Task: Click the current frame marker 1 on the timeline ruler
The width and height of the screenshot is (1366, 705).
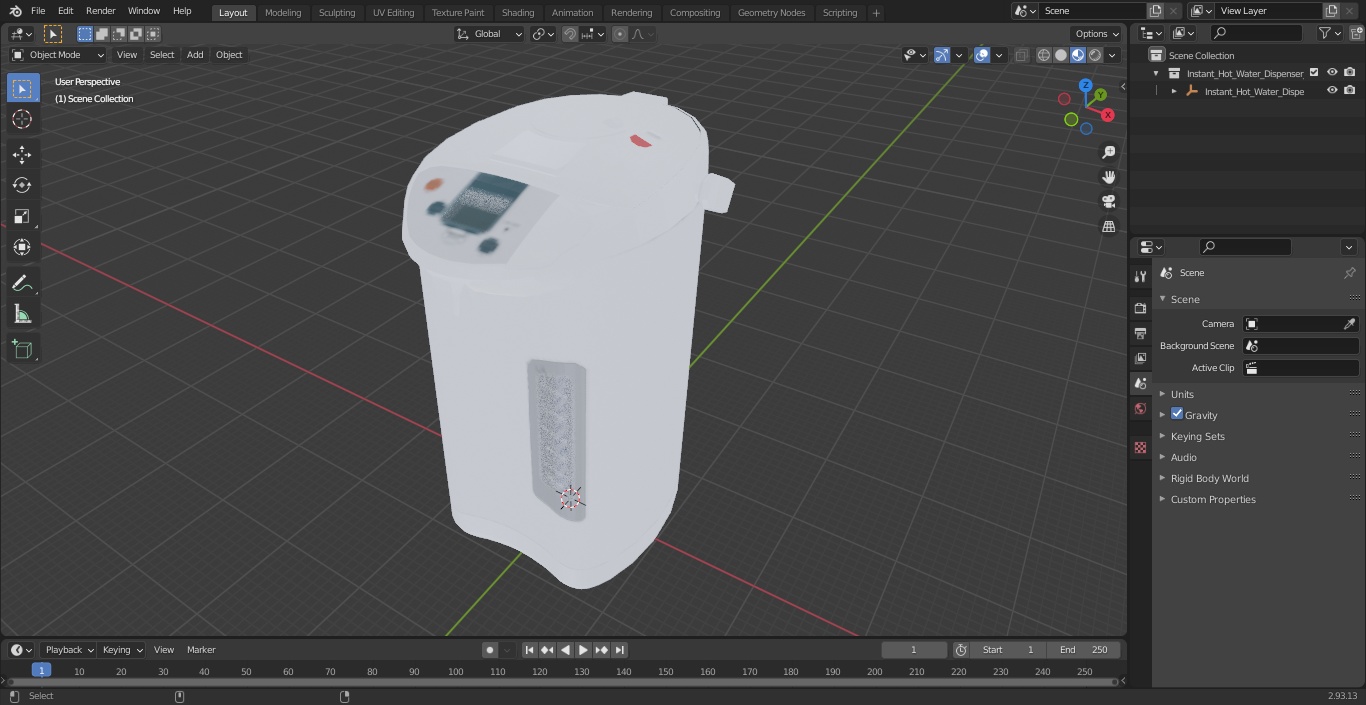Action: (x=41, y=671)
